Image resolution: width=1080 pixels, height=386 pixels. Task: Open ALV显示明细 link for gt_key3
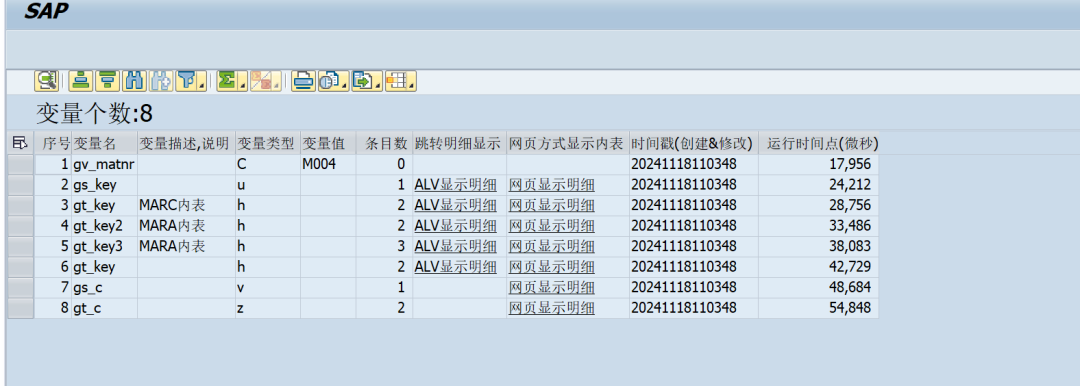point(455,246)
